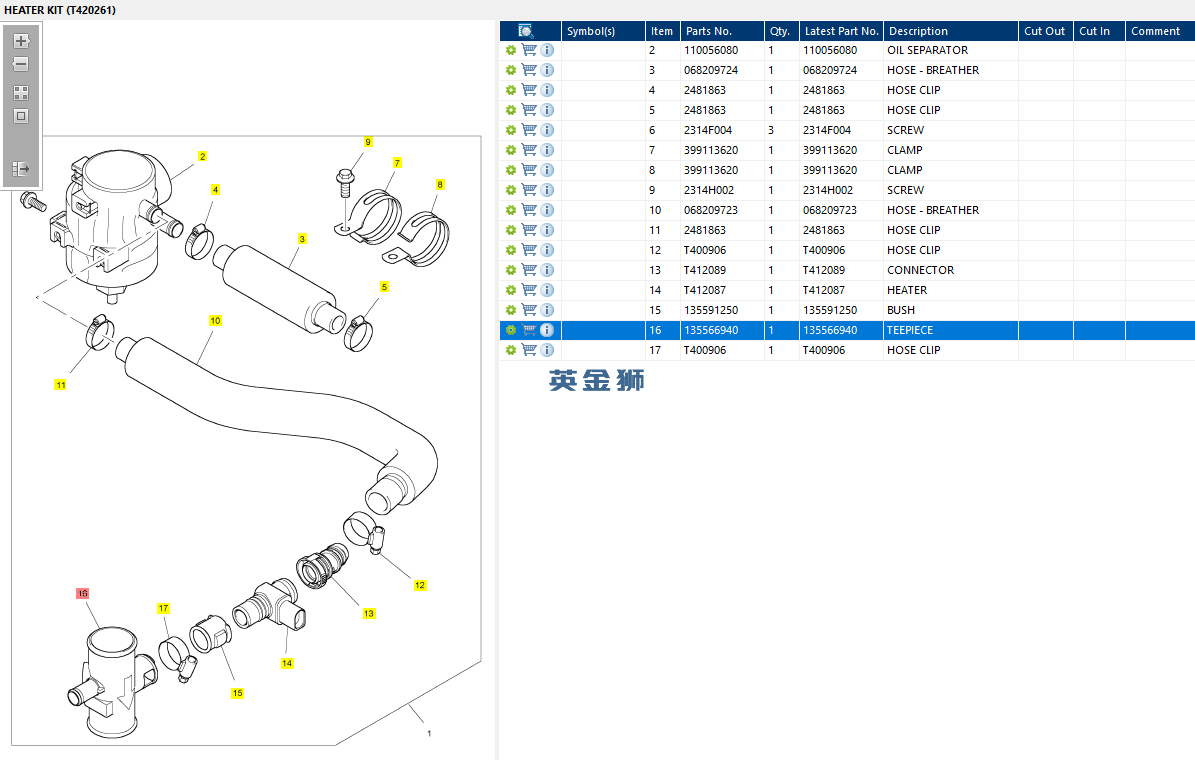Select callout 11 on the diagram
The width and height of the screenshot is (1195, 760).
pos(61,385)
